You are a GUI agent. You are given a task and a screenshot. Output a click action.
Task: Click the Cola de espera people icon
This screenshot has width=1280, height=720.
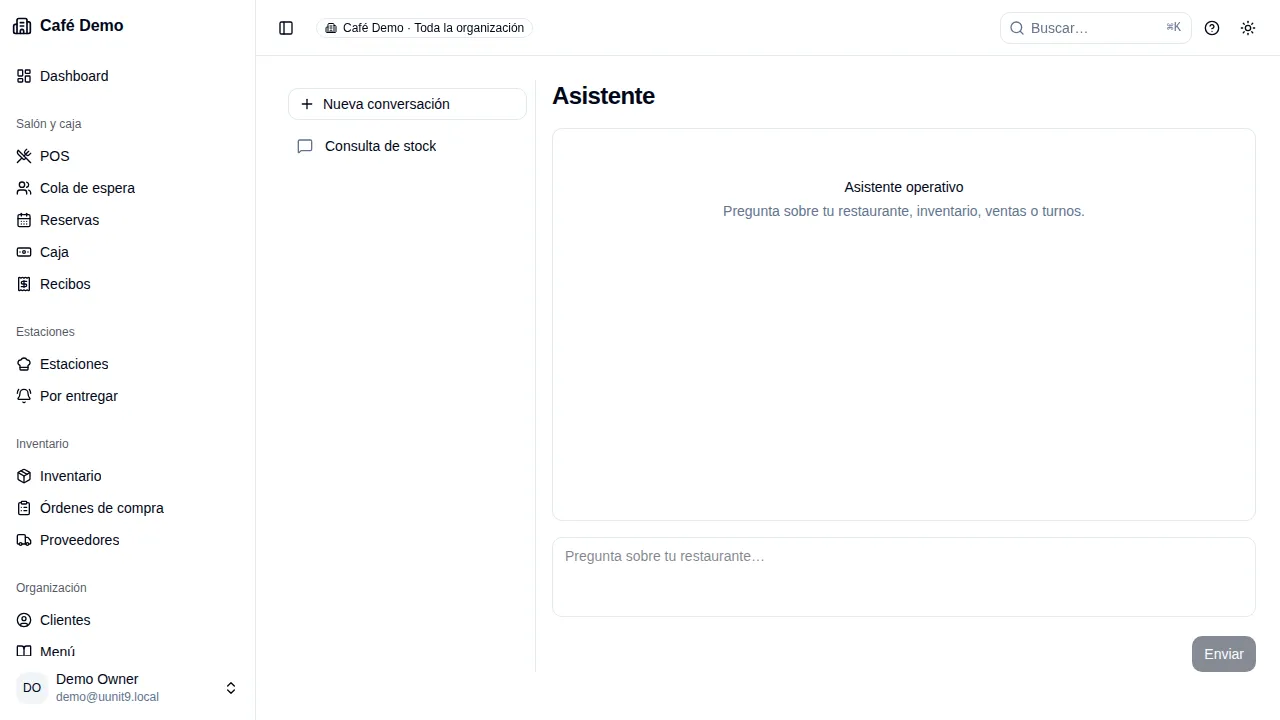point(24,188)
